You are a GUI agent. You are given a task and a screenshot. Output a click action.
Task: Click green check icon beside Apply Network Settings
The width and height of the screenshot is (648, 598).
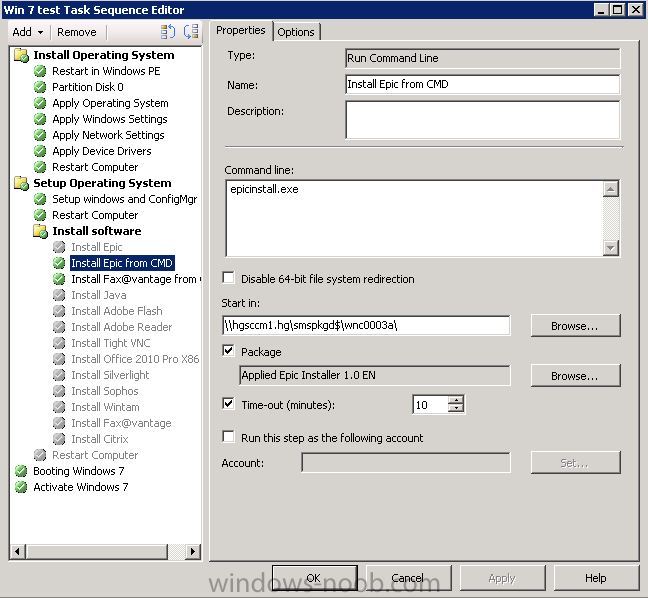click(x=40, y=135)
